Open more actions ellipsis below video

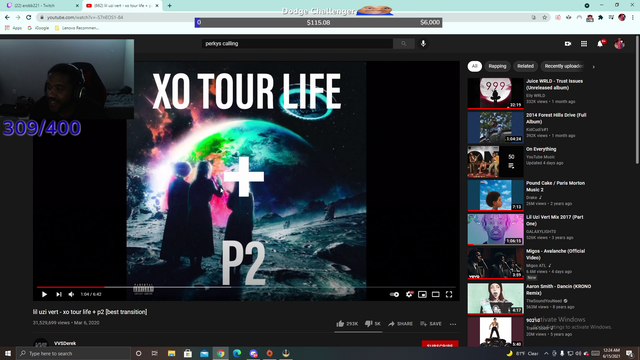[x=453, y=324]
